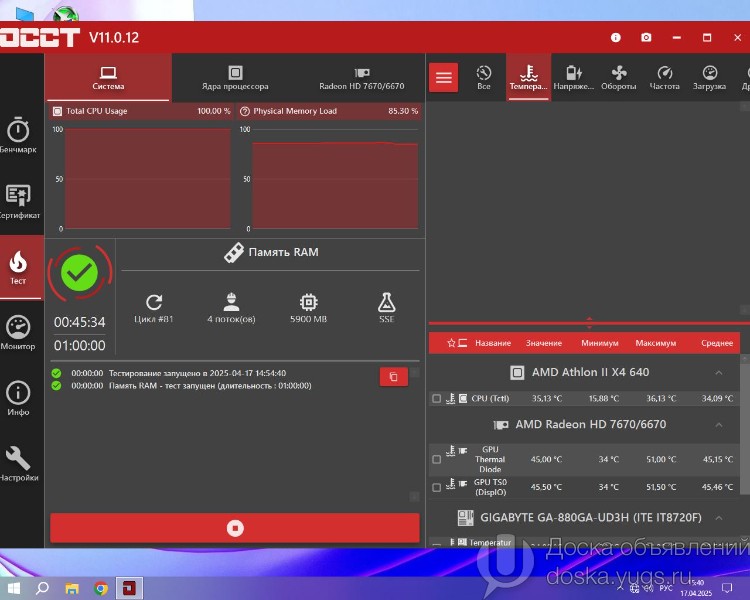Click the elapsed time 00:45:34
The width and height of the screenshot is (750, 600).
[x=79, y=322]
